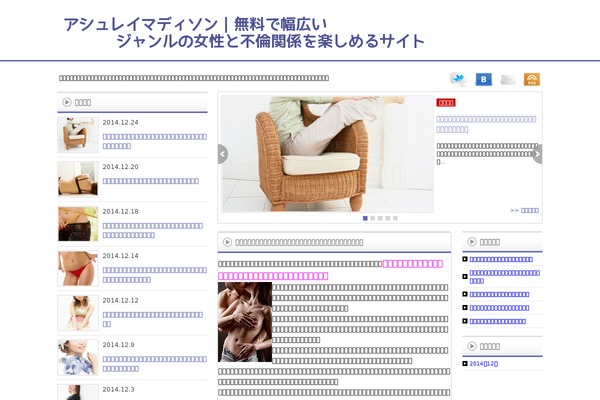This screenshot has height=400, width=600.
Task: Select the third slider pagination dot
Action: pyautogui.click(x=380, y=218)
